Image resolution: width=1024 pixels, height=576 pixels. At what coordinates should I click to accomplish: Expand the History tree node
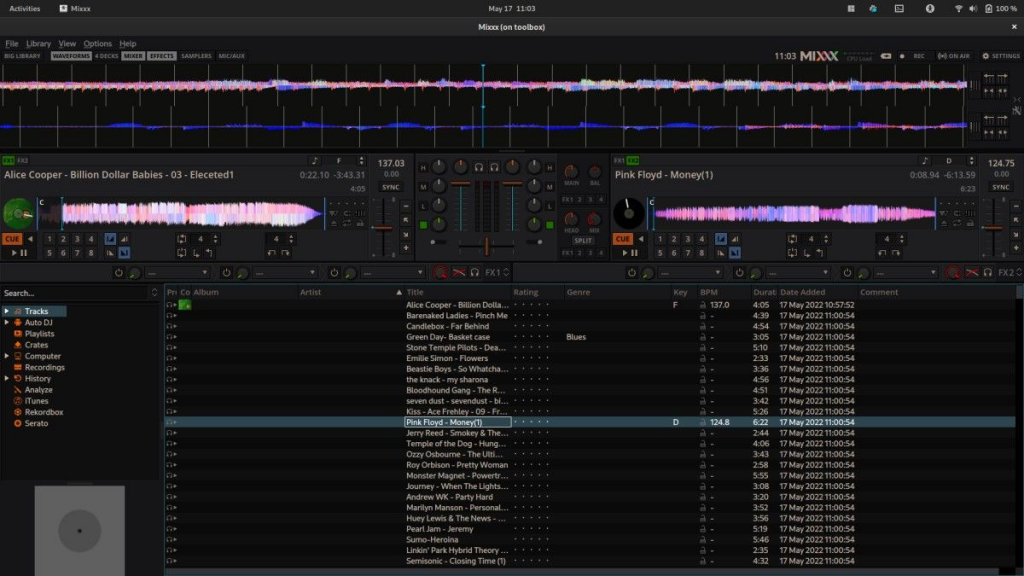[7, 378]
